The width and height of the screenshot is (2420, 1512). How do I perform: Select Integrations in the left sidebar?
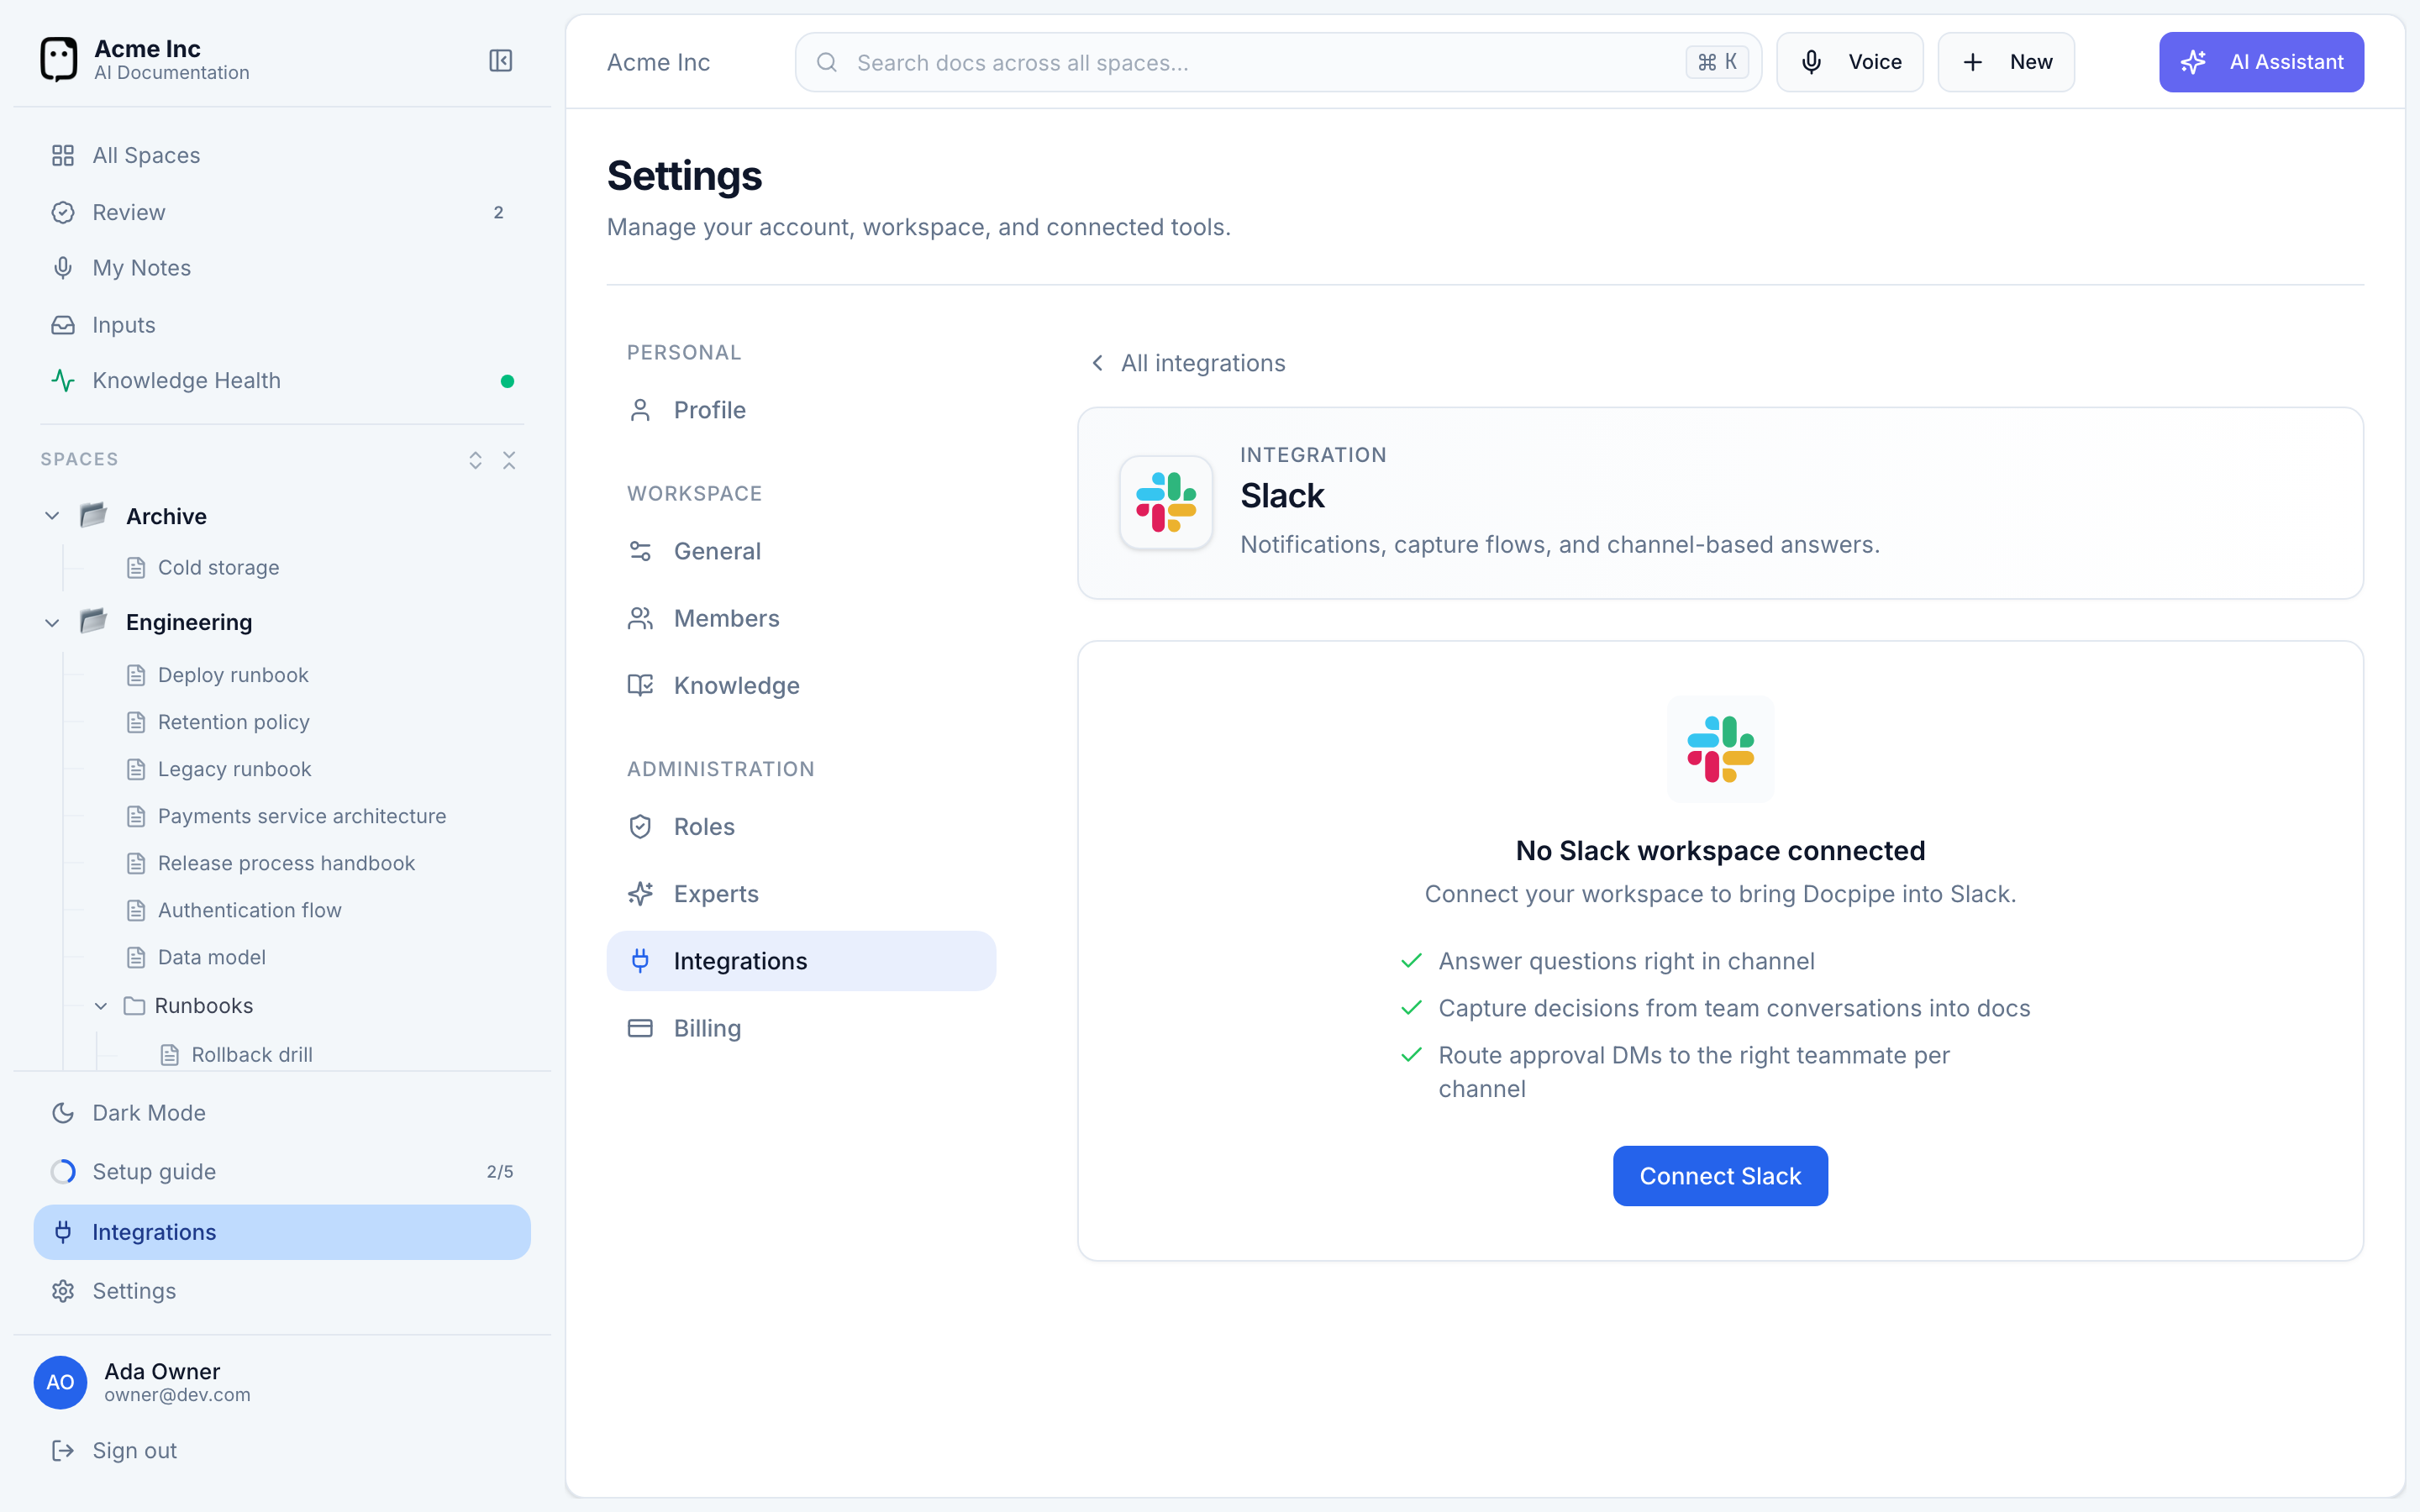coord(281,1232)
